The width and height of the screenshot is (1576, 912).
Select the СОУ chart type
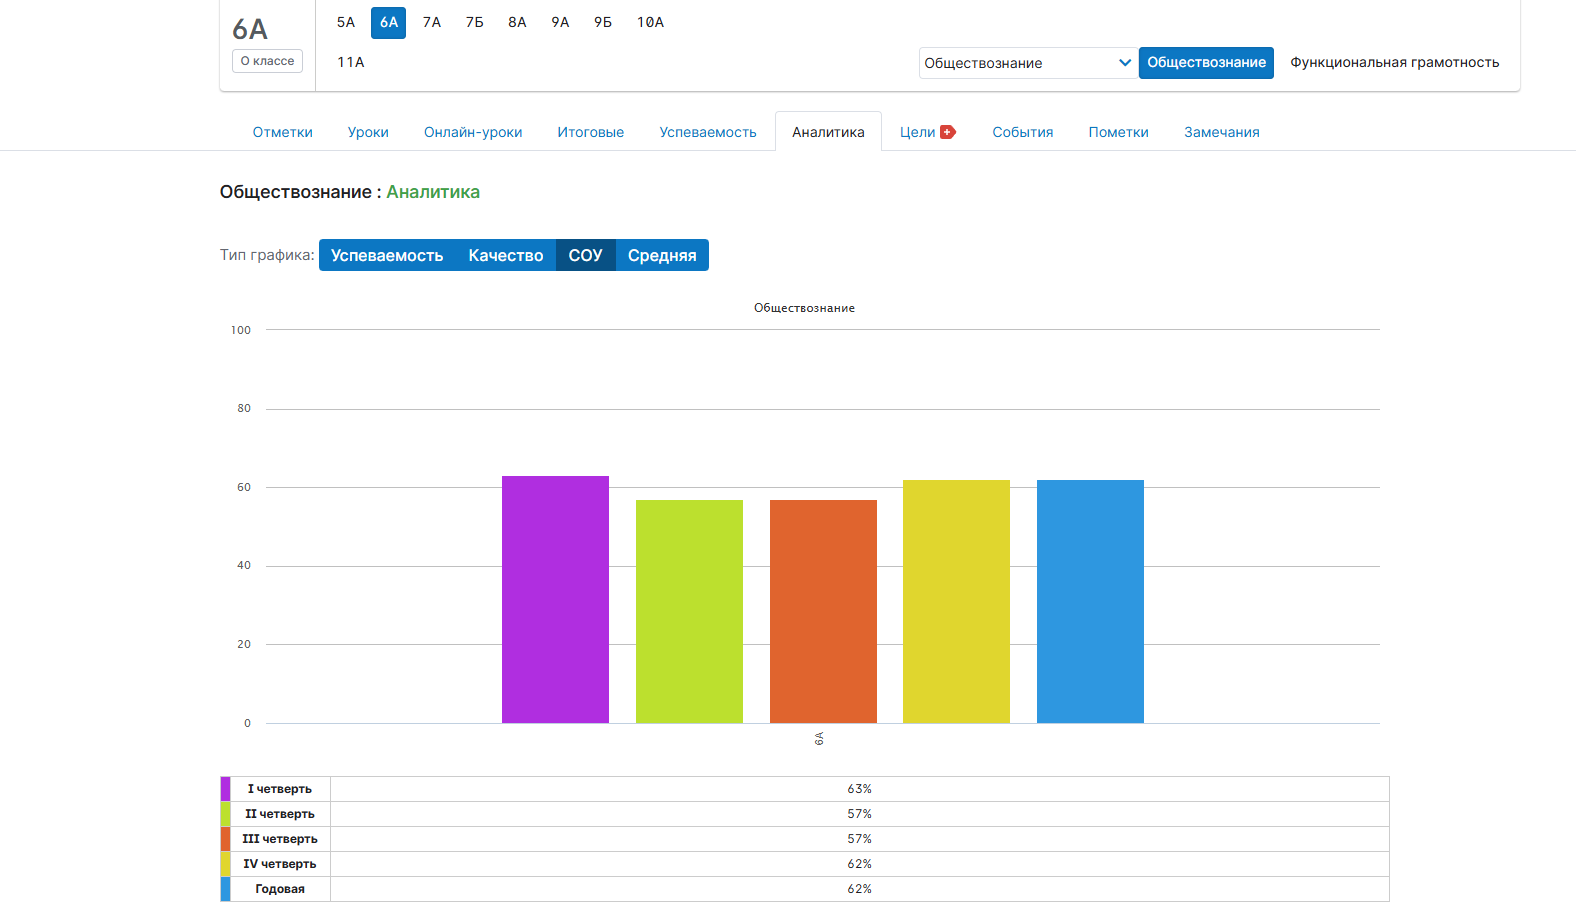click(x=585, y=256)
